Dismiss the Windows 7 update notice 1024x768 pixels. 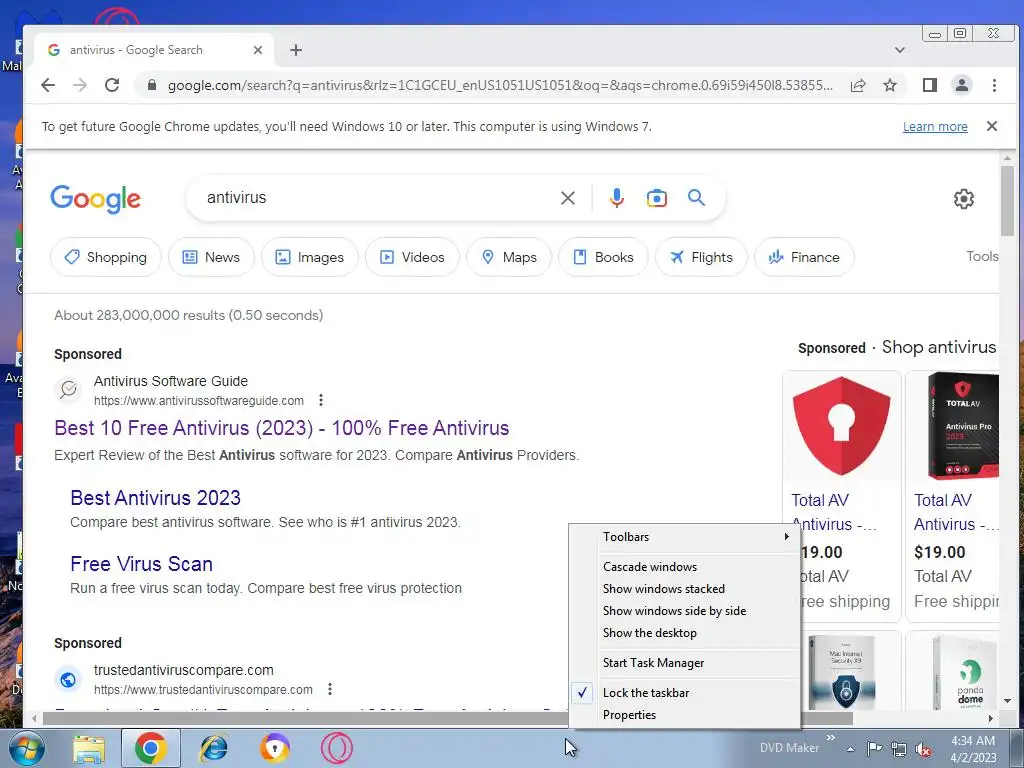pos(991,126)
